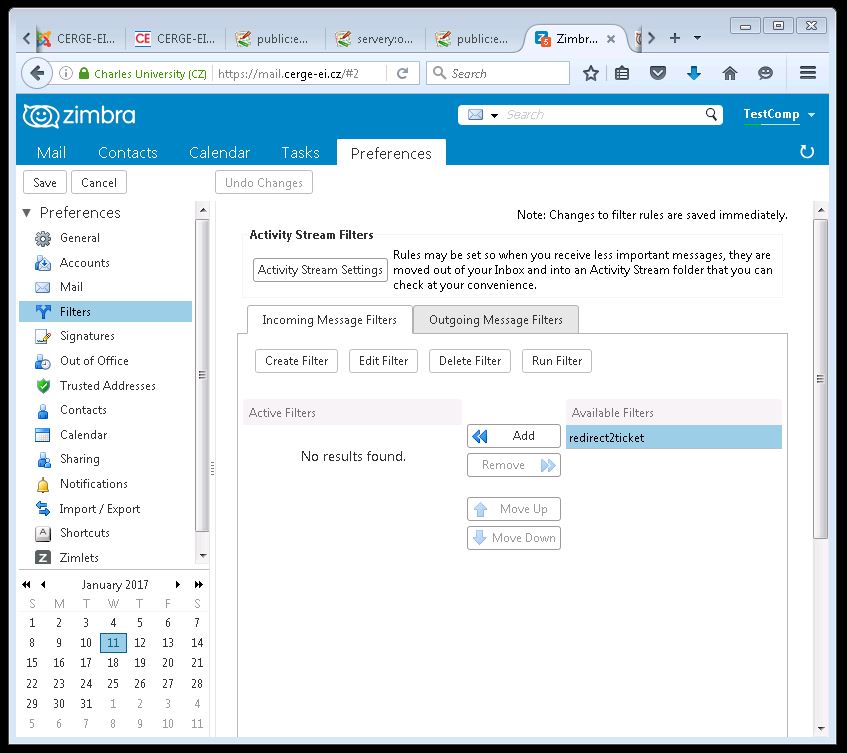Screen dimensions: 847x753
Task: Click Run Filter button
Action: (557, 361)
